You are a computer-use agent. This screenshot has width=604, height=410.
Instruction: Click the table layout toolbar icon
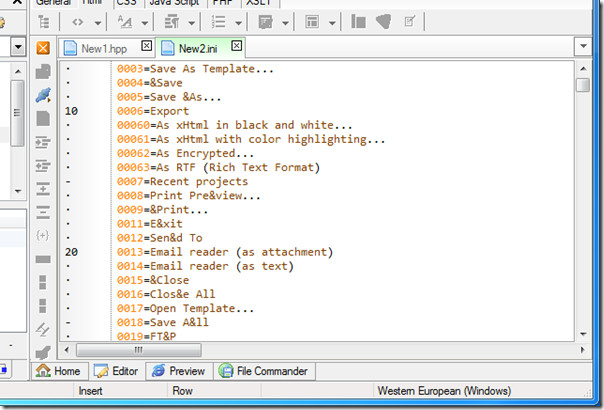(x=312, y=22)
